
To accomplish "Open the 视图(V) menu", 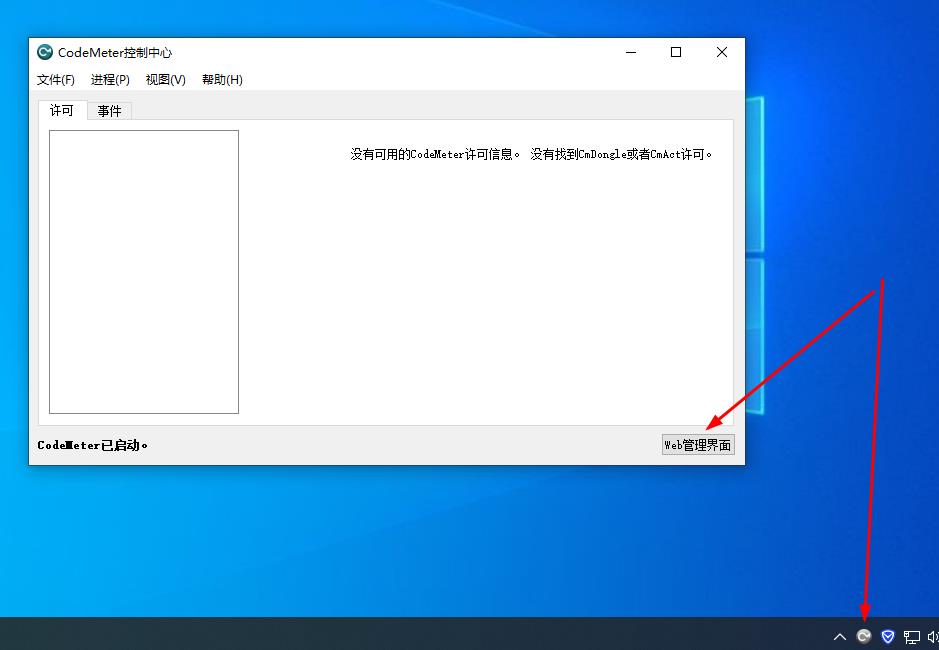I will point(165,80).
